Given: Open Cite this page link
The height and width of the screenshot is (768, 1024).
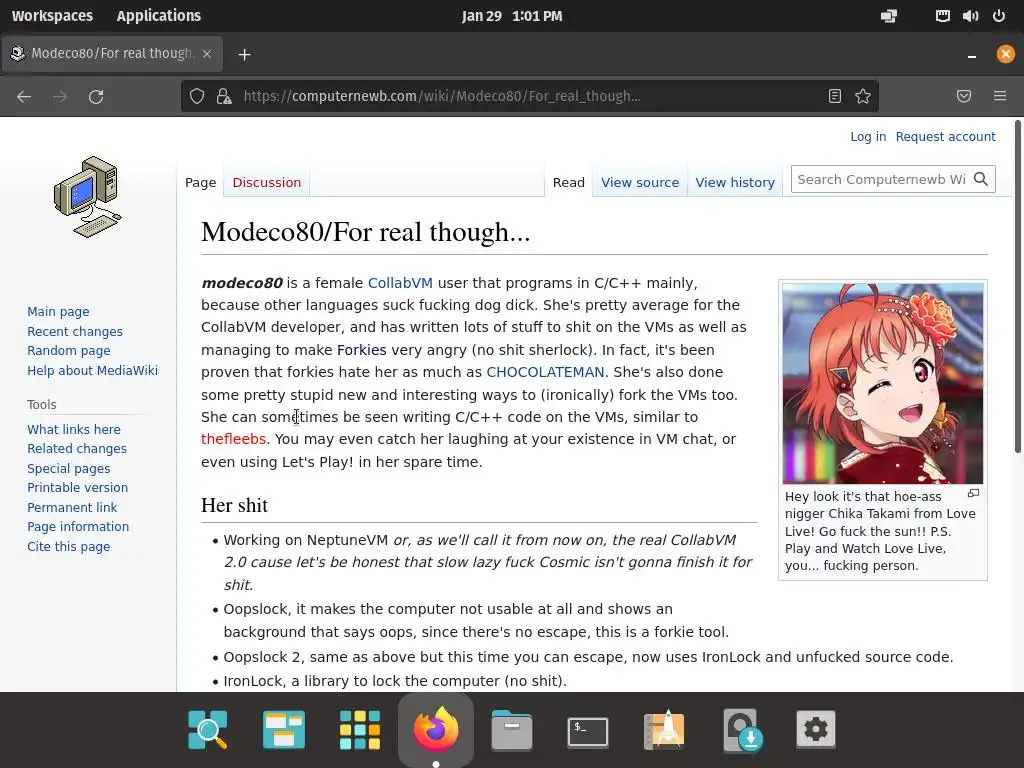Looking at the screenshot, I should click(69, 547).
